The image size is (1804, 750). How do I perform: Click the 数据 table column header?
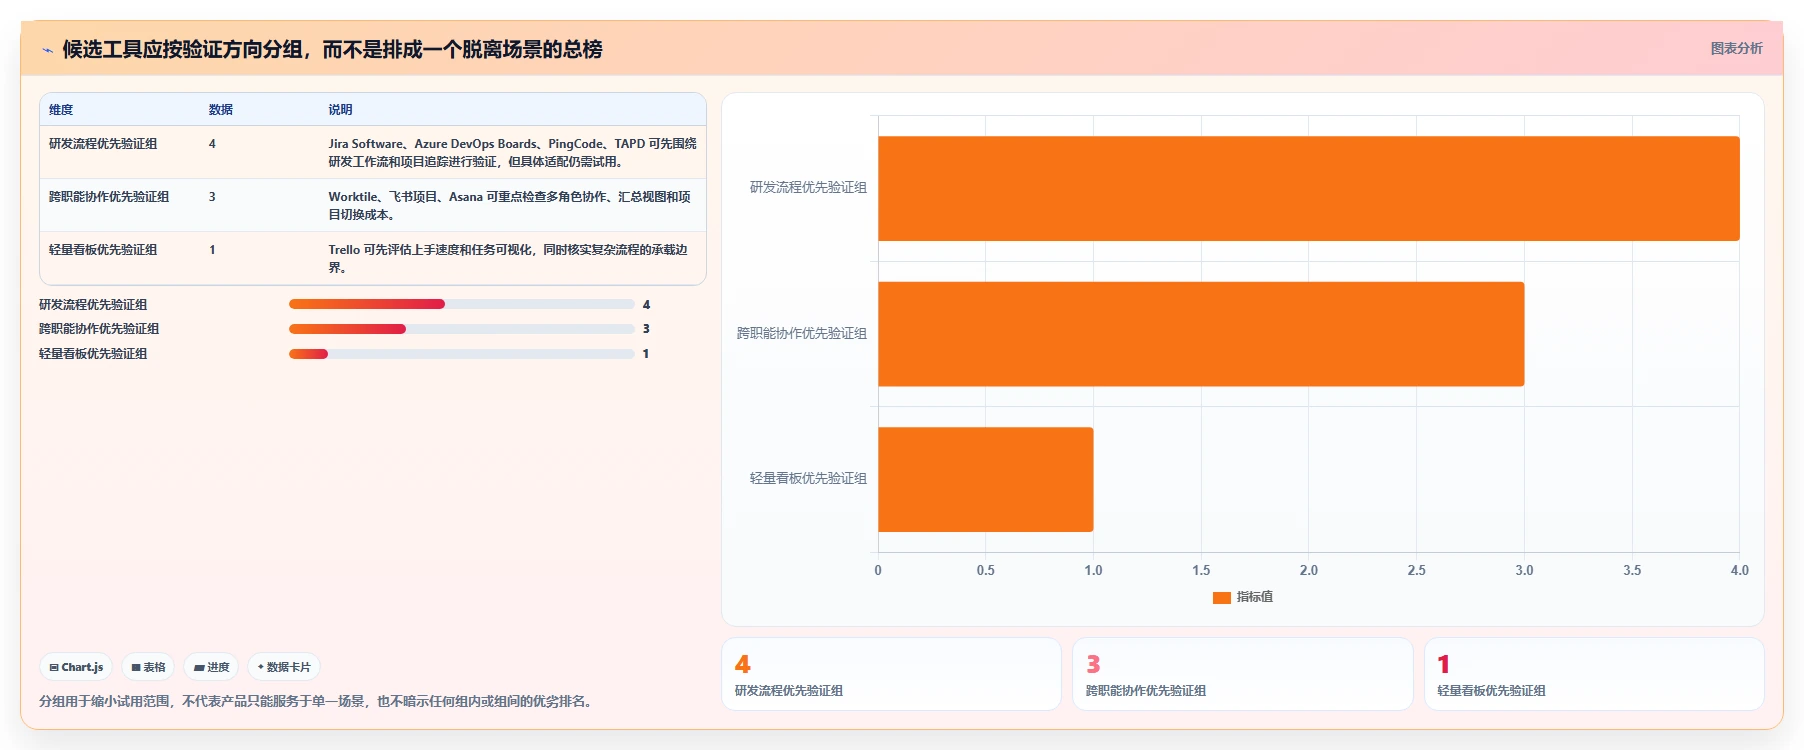(x=221, y=110)
